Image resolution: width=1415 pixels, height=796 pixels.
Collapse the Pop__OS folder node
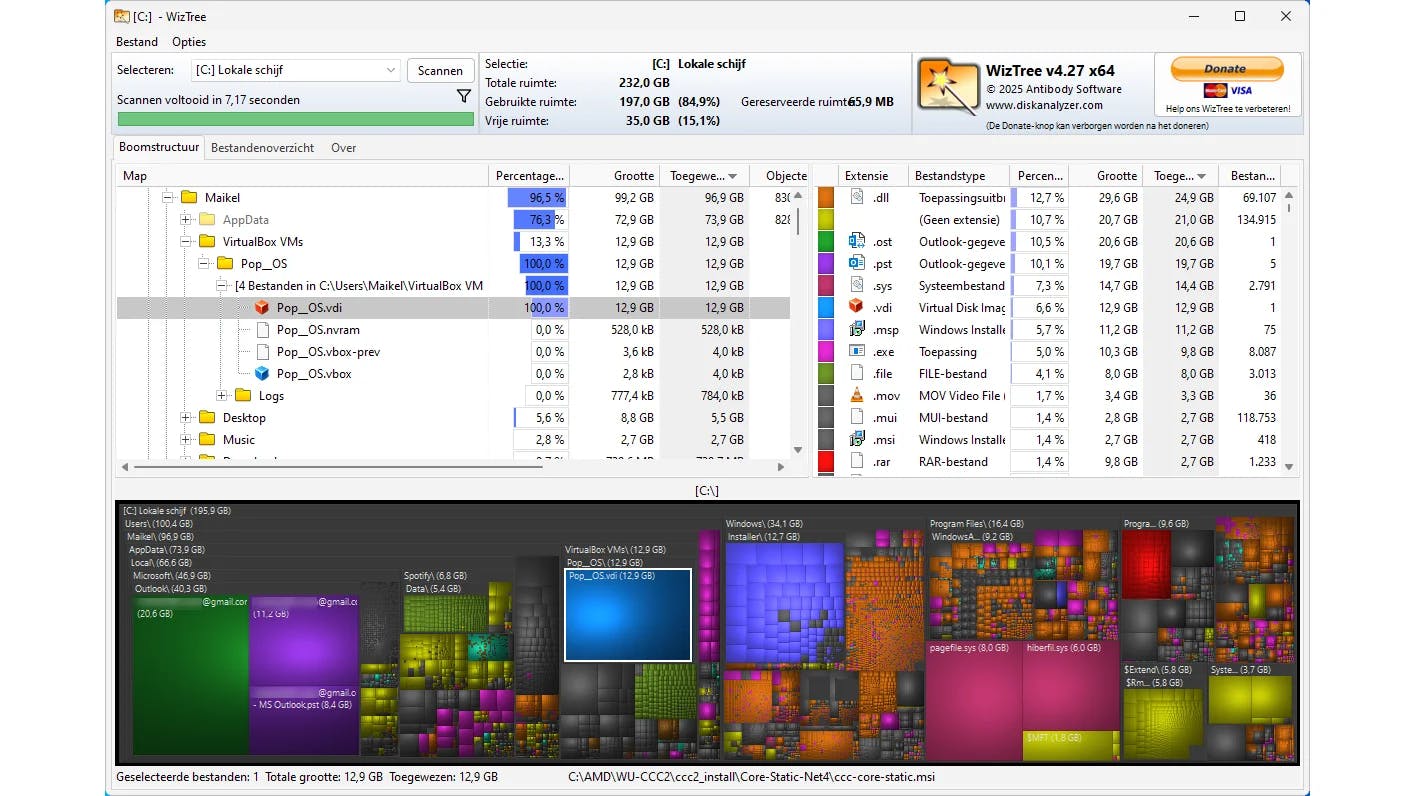pyautogui.click(x=204, y=264)
